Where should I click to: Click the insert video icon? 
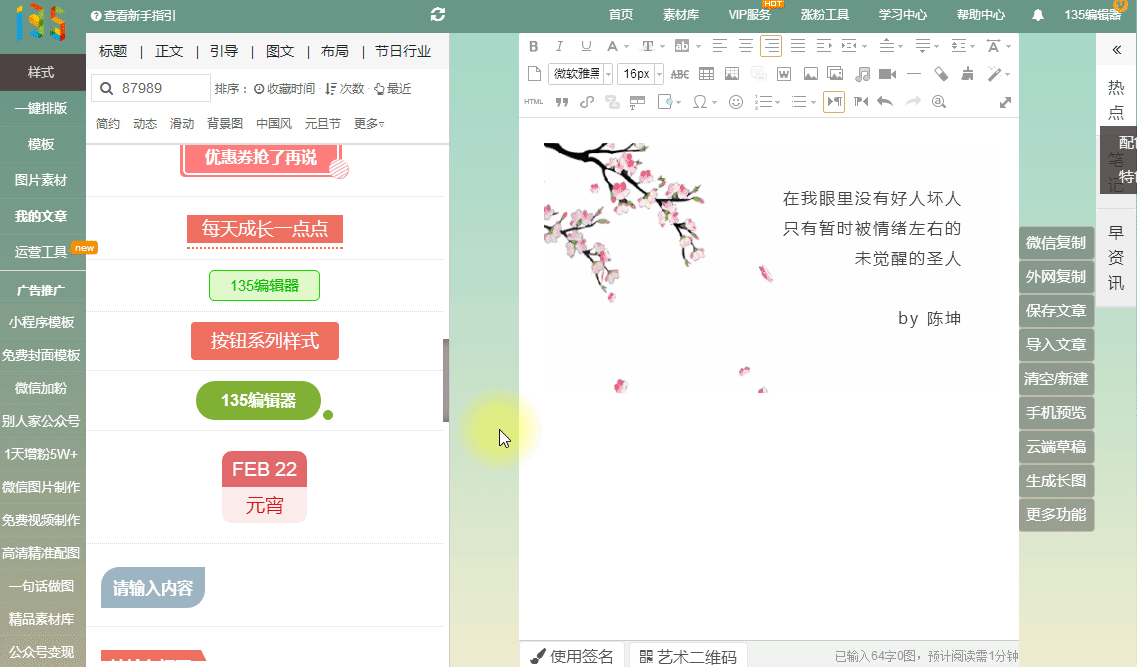(x=887, y=74)
